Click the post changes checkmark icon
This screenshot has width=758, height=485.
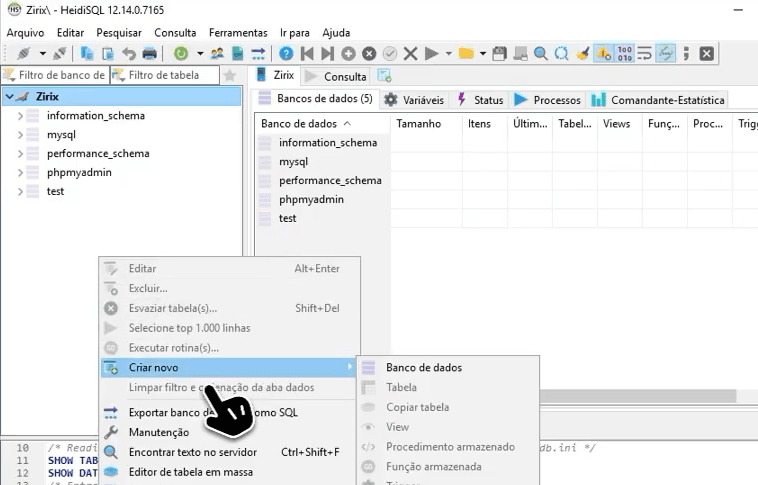click(x=390, y=53)
